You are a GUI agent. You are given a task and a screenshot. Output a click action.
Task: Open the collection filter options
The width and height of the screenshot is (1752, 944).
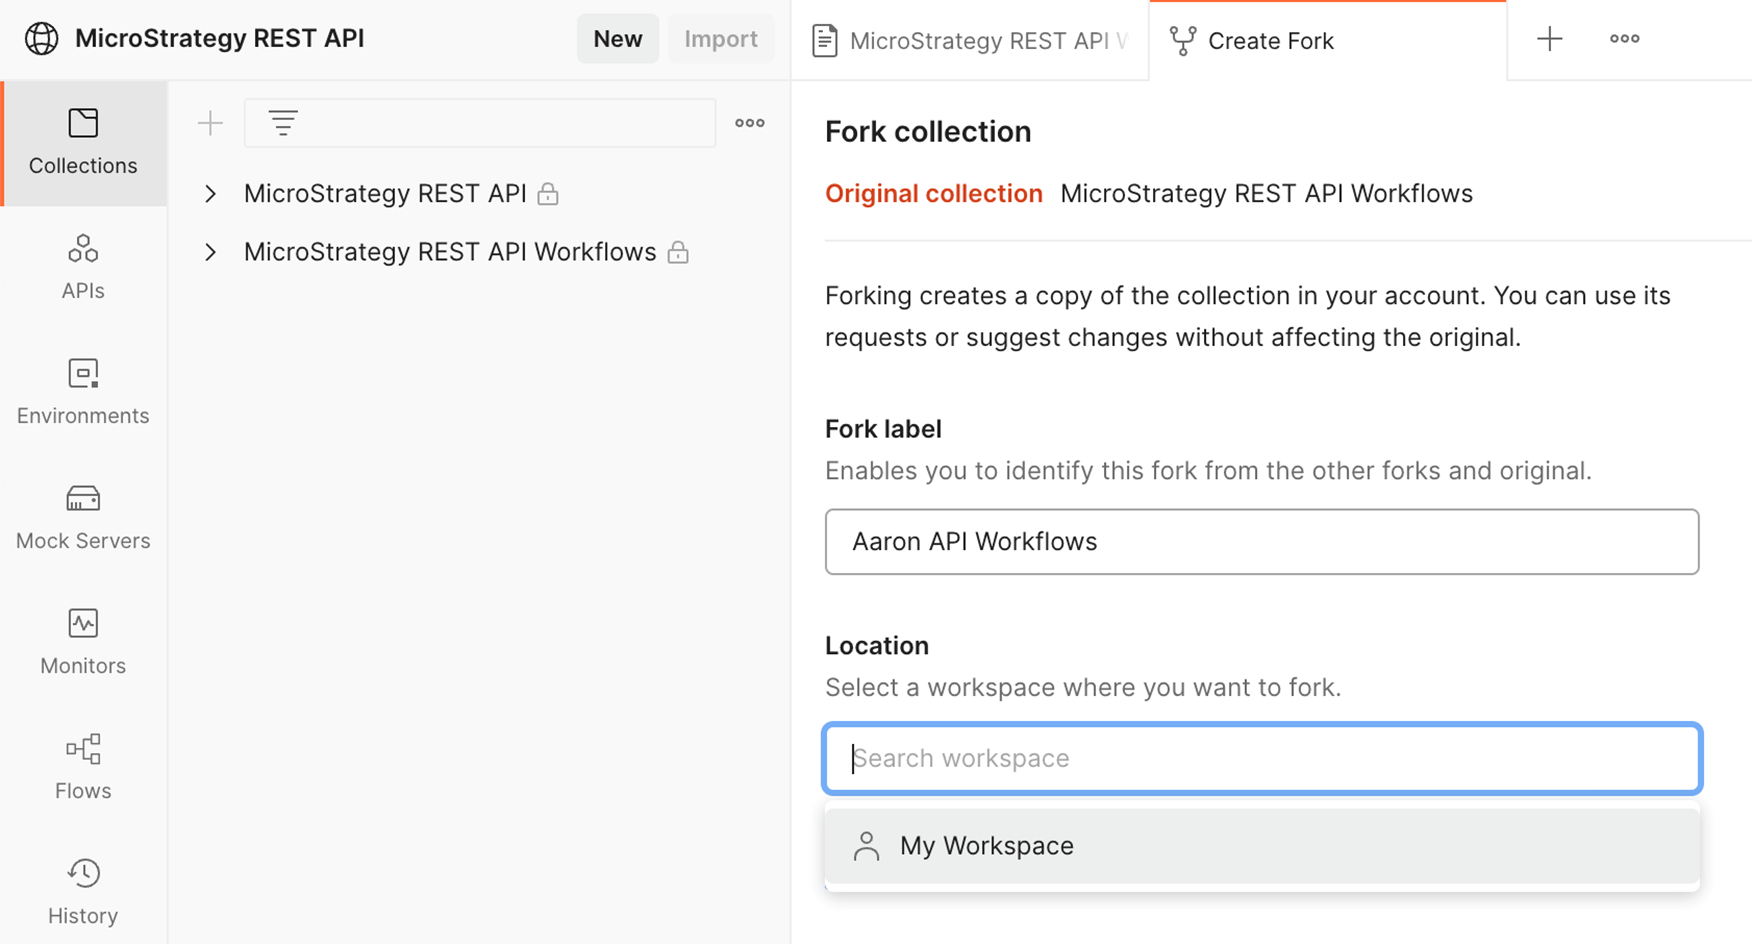[x=283, y=122]
